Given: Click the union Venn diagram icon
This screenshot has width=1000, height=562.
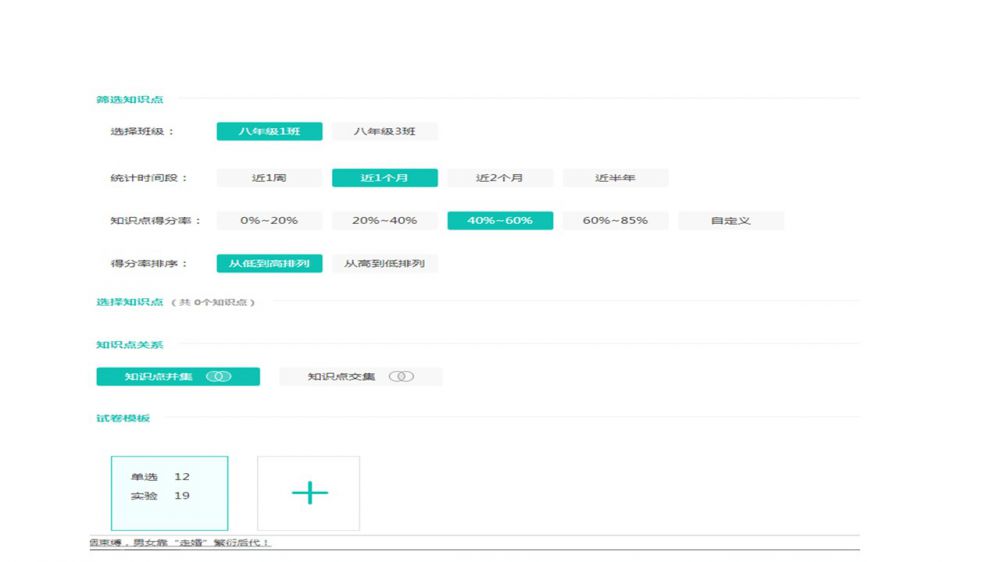Looking at the screenshot, I should pos(219,377).
